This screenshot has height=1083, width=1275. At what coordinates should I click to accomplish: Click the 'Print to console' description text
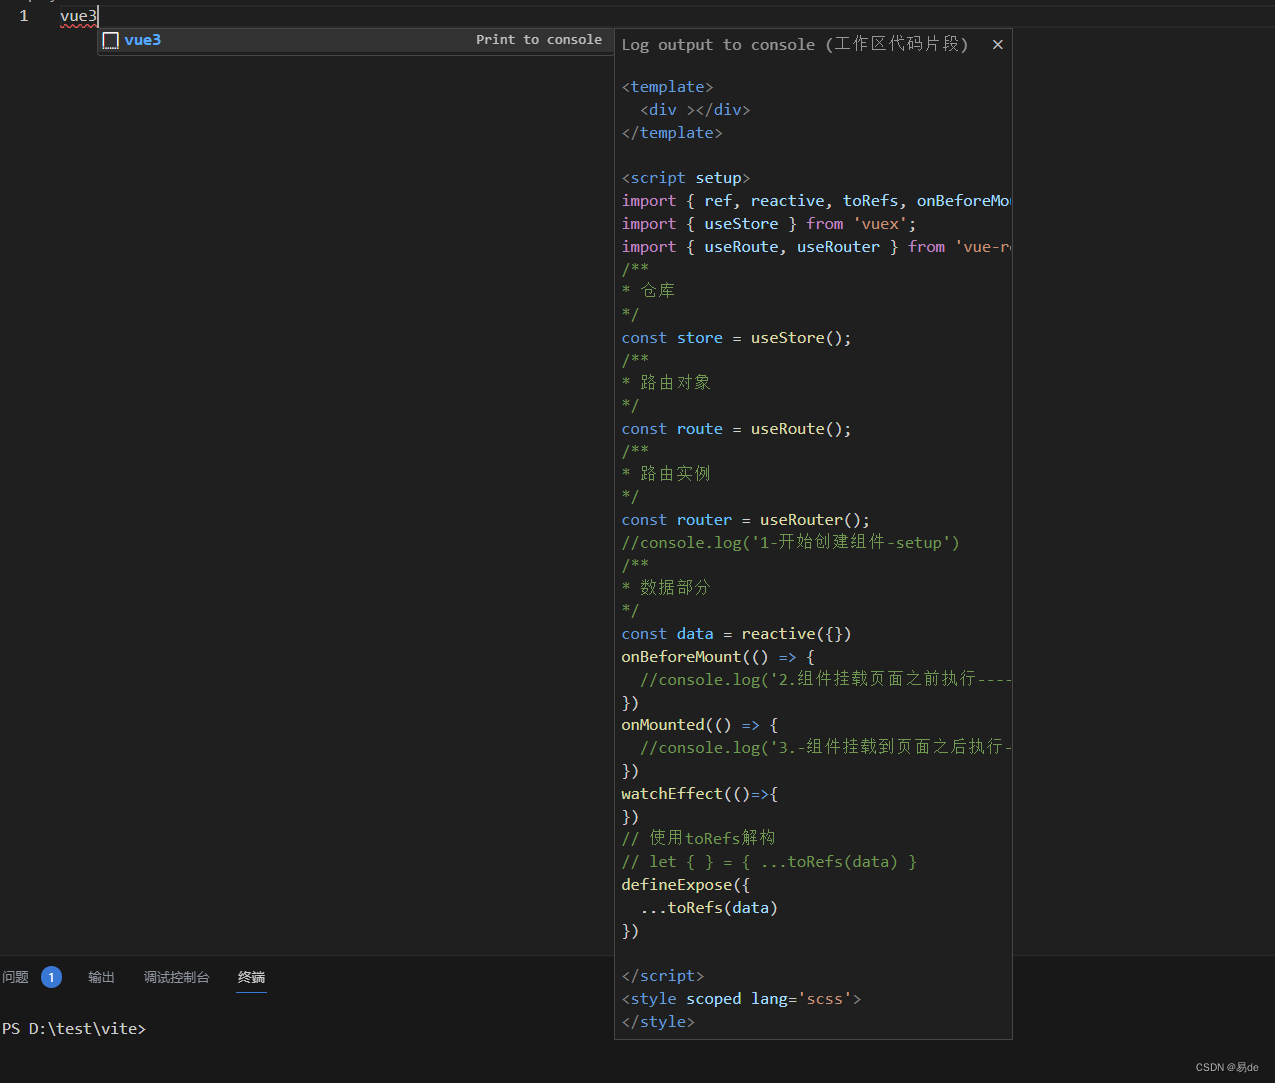(539, 40)
